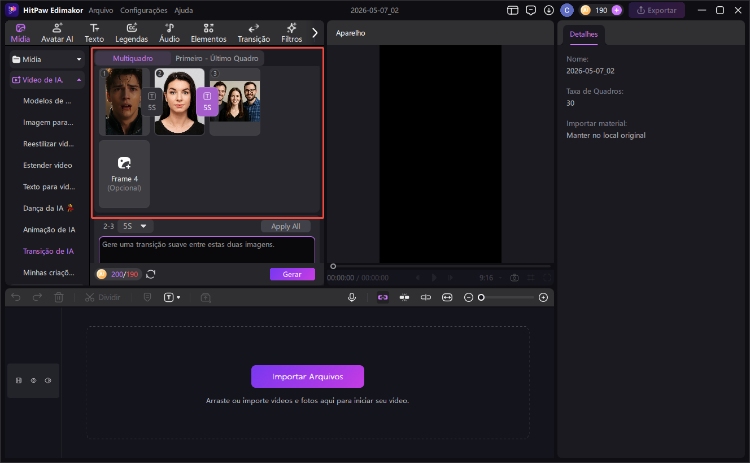
Task: Play the preview video
Action: tap(434, 277)
